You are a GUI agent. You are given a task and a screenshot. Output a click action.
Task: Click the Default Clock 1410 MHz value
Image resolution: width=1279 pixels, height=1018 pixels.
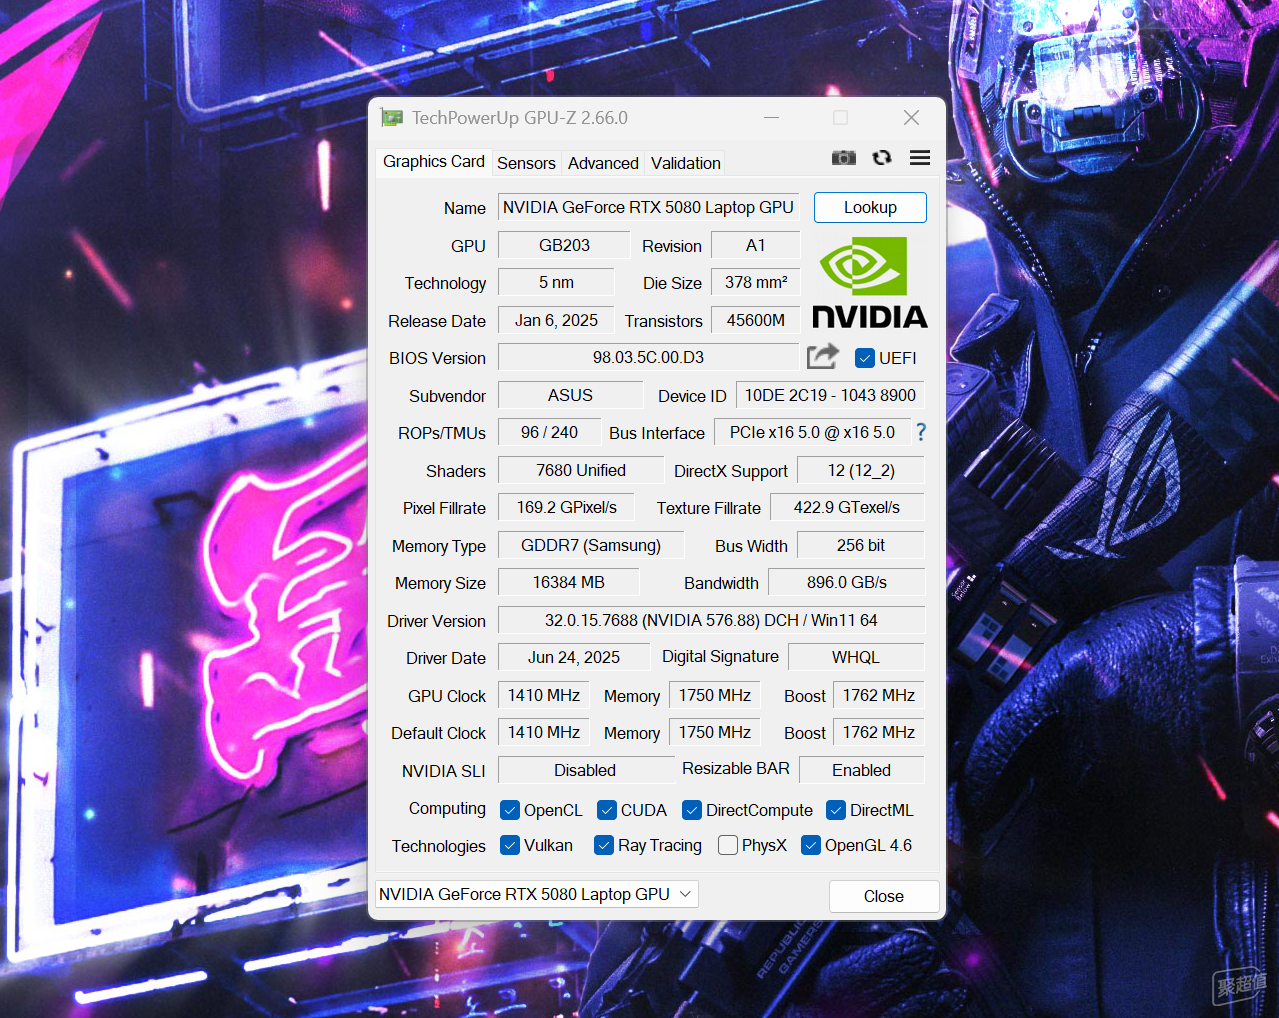tap(543, 732)
